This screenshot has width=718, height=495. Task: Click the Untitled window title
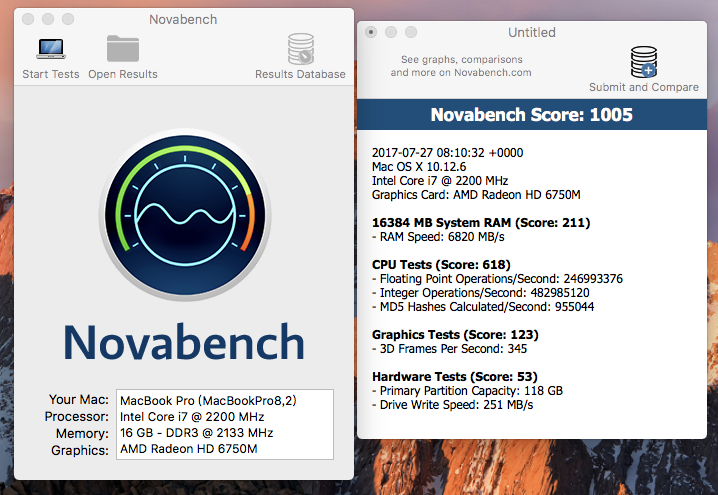pos(532,33)
